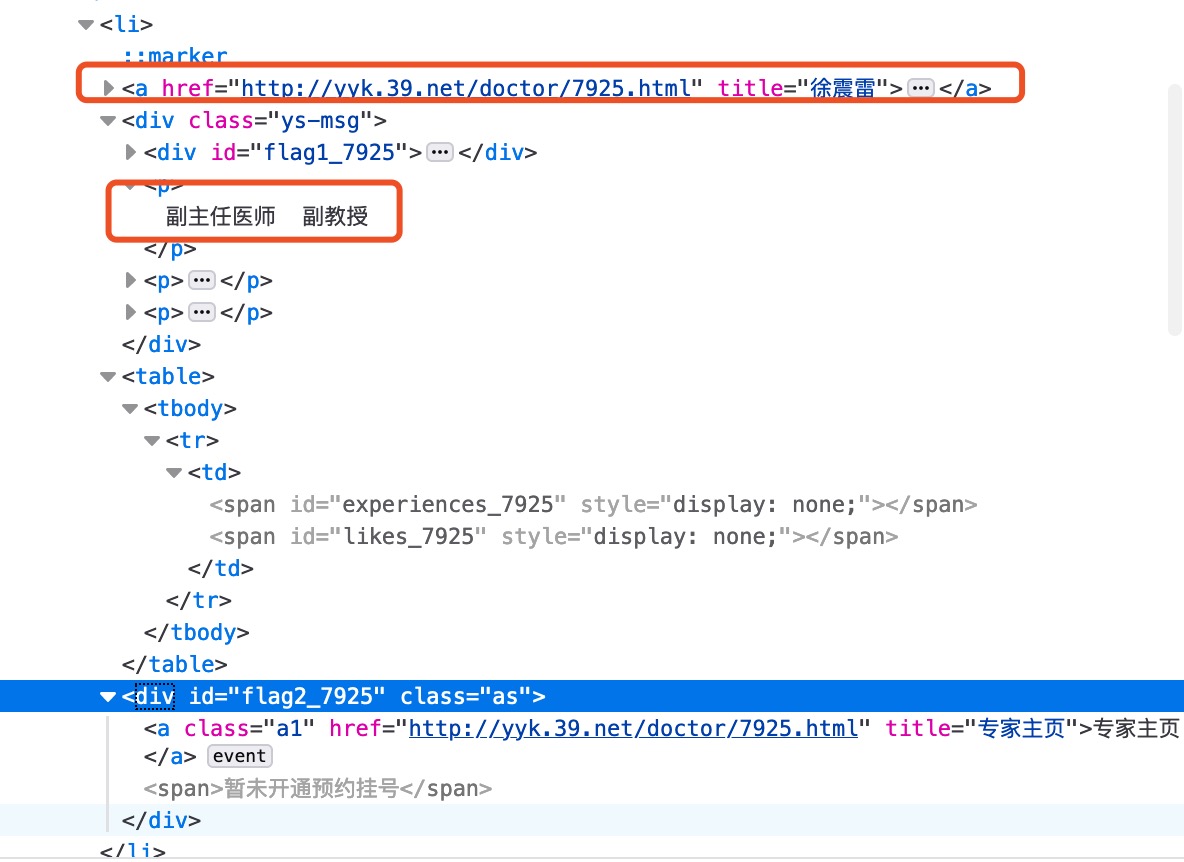This screenshot has height=862, width=1184.
Task: Select the ::marker pseudo-element row
Action: [175, 57]
